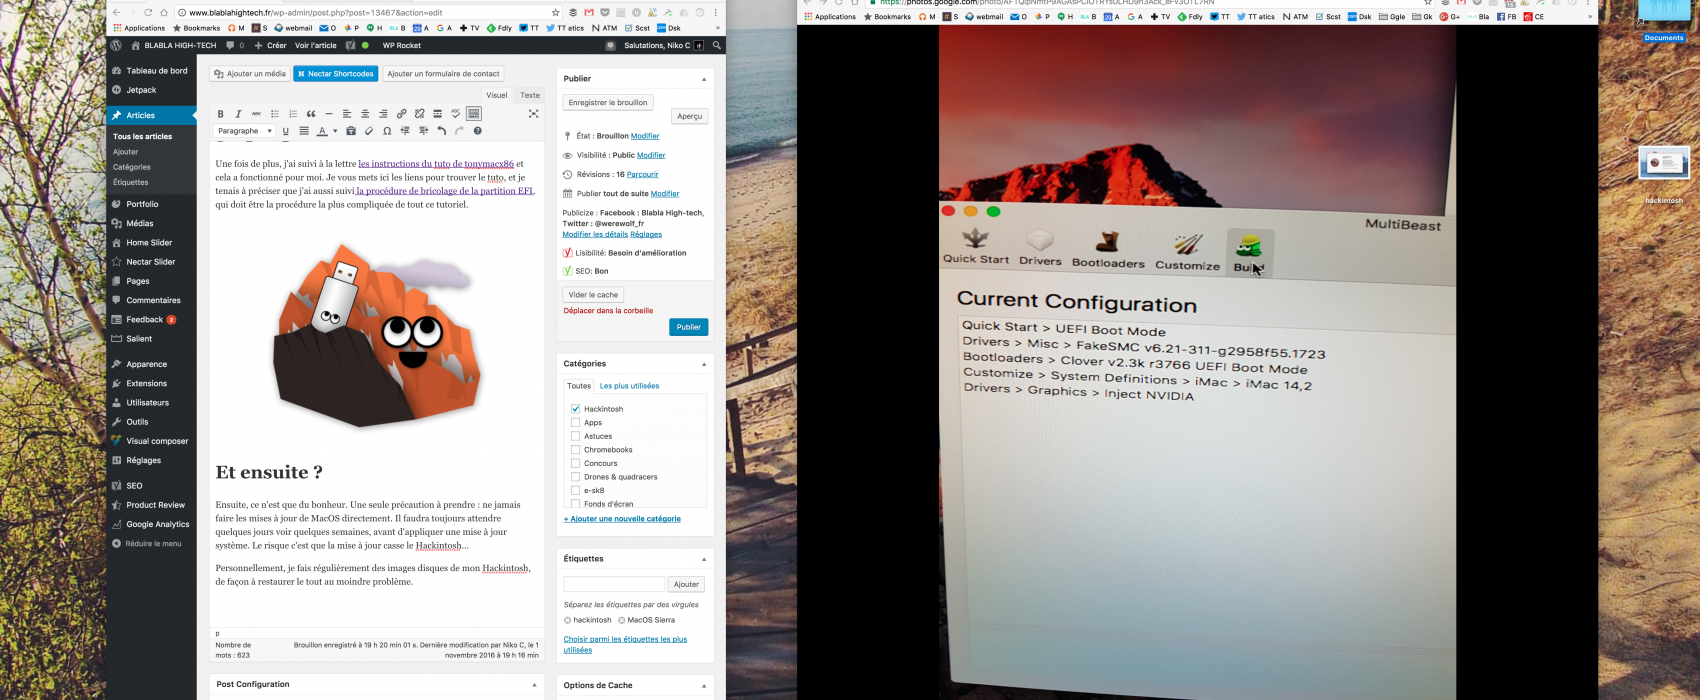Underline the selected text
1700x700 pixels.
click(x=286, y=131)
